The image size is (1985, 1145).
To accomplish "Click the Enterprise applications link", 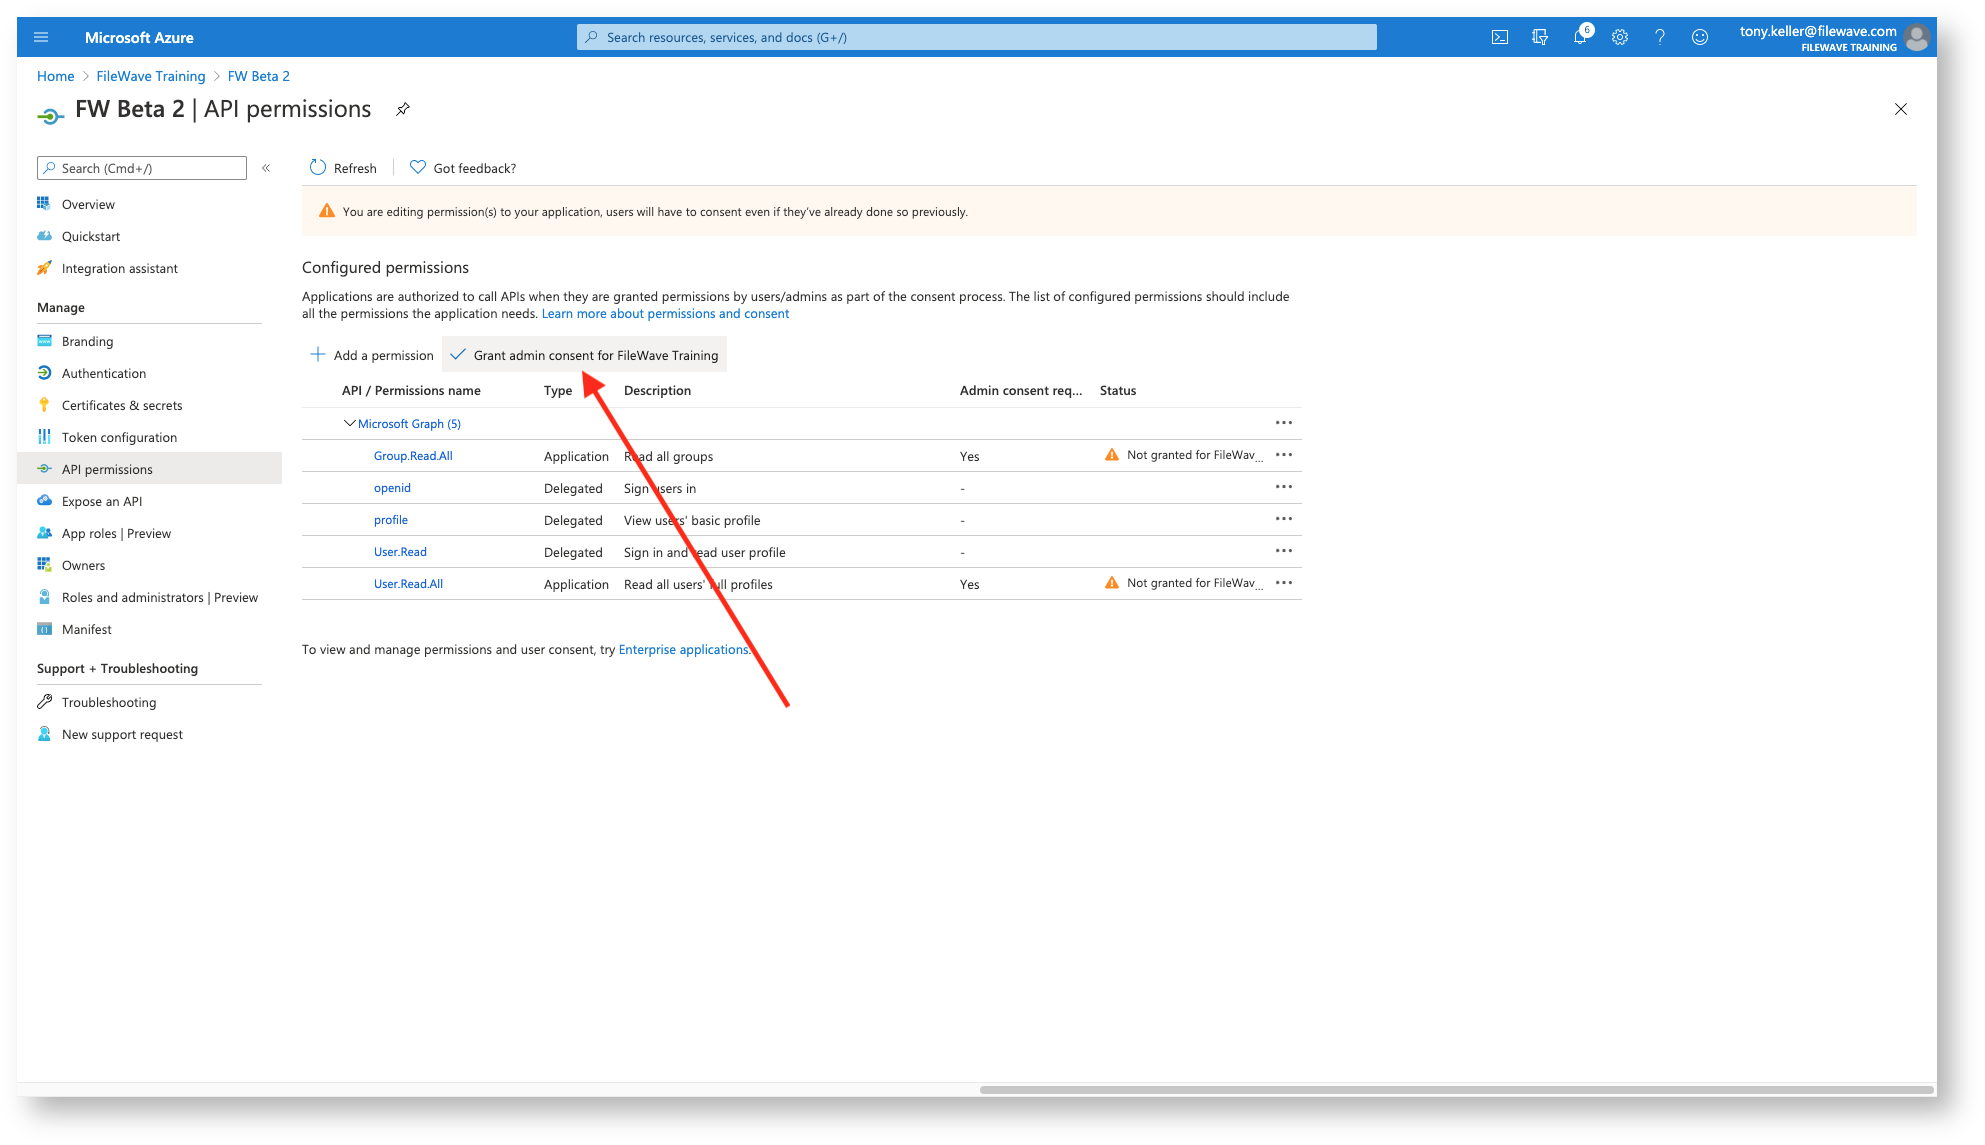I will click(x=682, y=649).
